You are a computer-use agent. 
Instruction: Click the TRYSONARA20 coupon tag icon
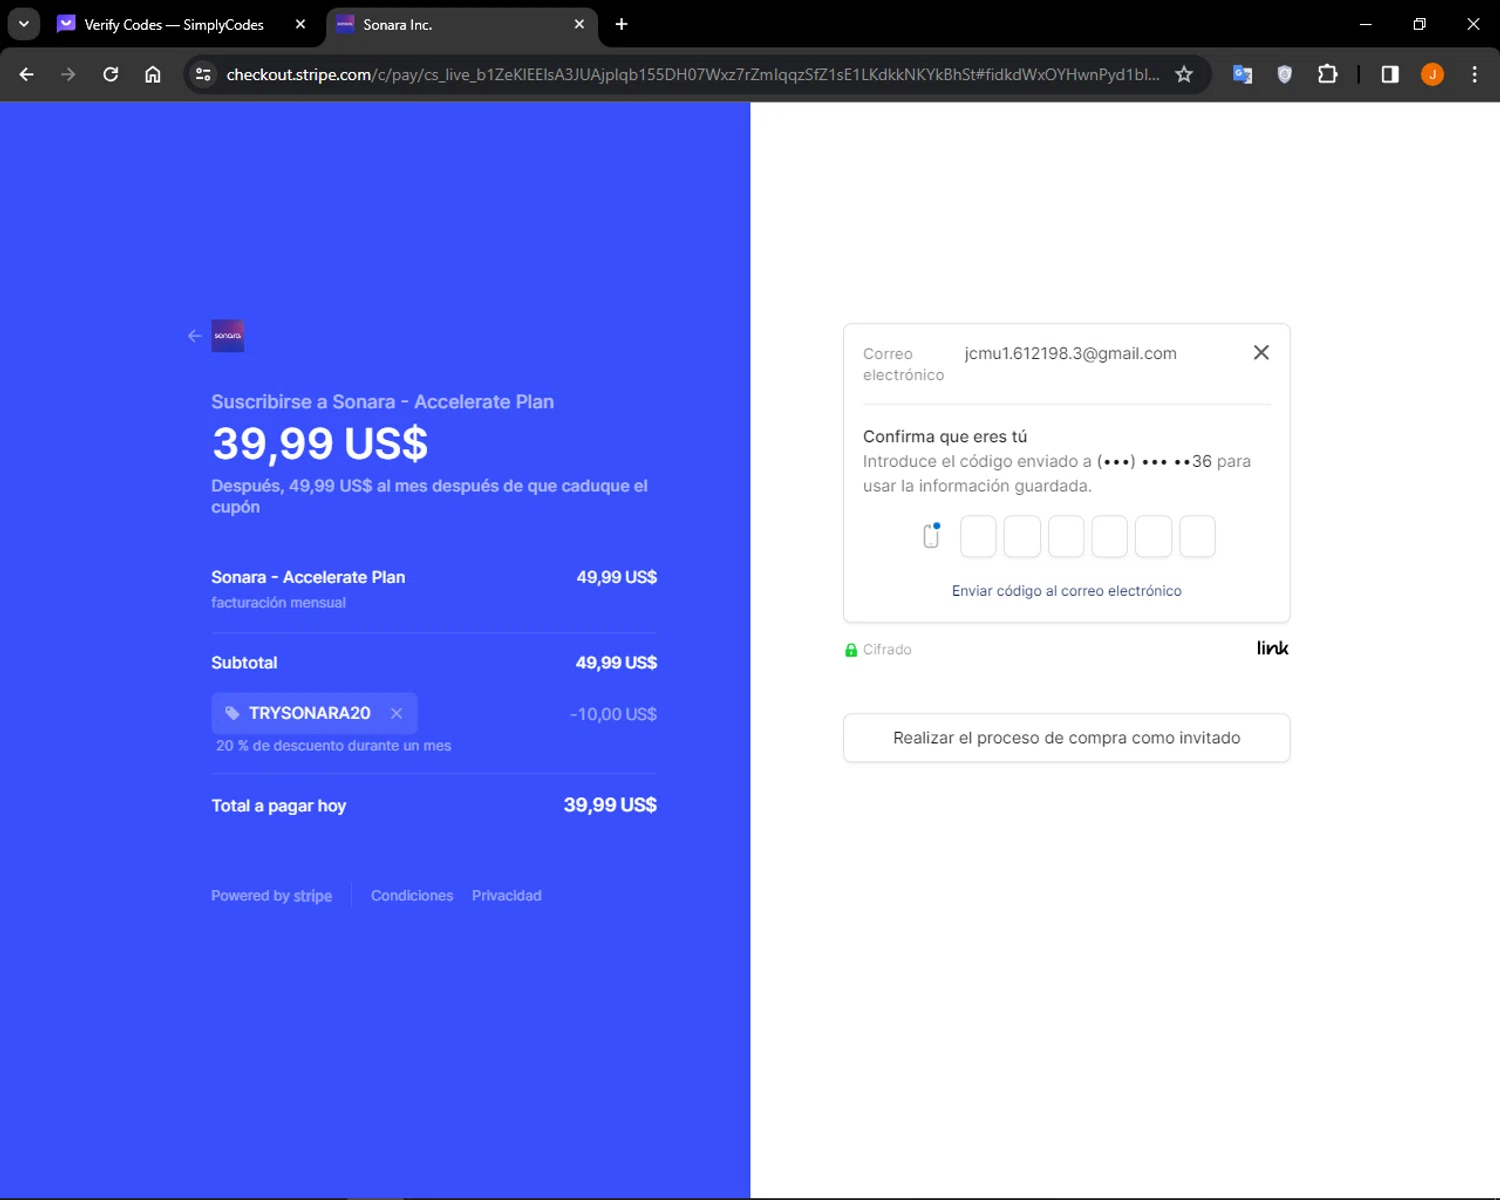point(232,713)
